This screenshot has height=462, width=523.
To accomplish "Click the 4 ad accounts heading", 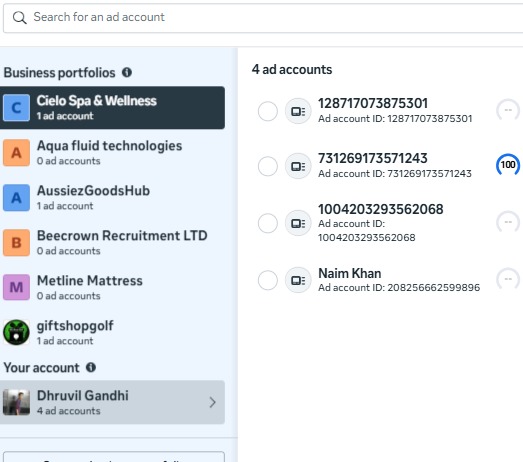I will coord(292,69).
